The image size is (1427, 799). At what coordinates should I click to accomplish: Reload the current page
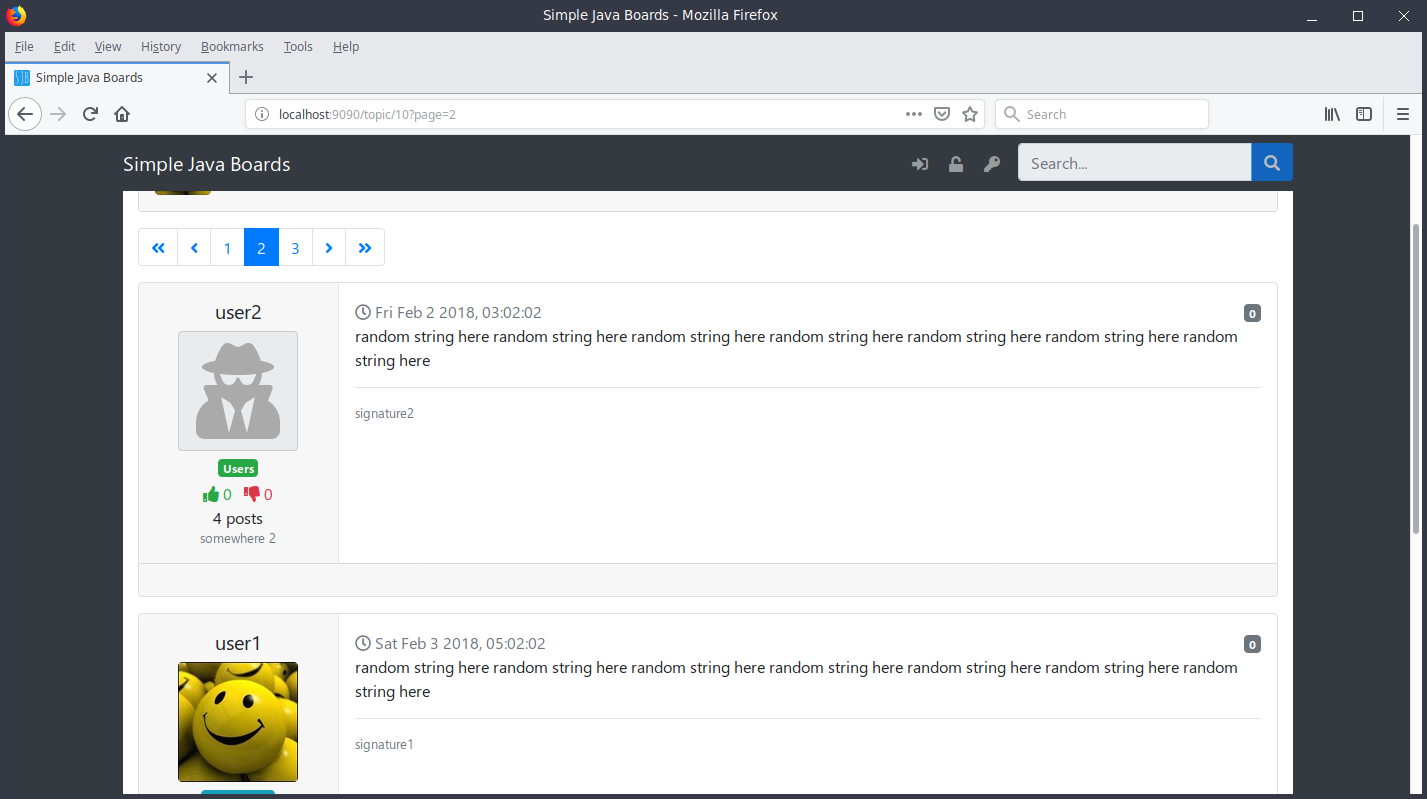(90, 114)
